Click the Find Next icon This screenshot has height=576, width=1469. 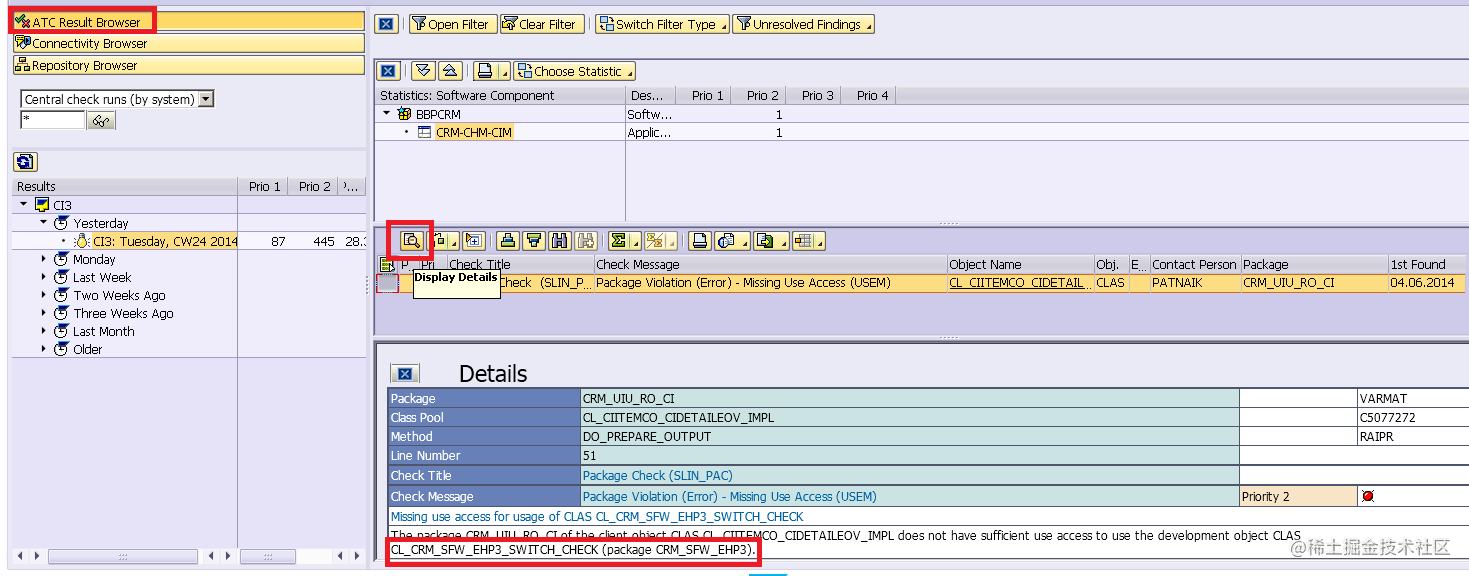pos(585,240)
